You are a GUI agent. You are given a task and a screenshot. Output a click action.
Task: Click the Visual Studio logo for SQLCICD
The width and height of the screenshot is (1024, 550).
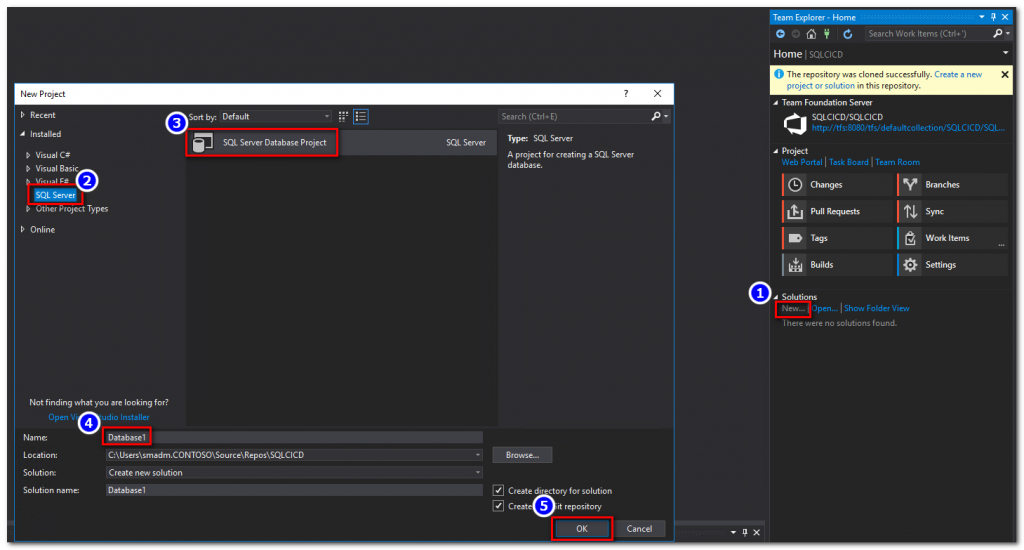pyautogui.click(x=795, y=123)
